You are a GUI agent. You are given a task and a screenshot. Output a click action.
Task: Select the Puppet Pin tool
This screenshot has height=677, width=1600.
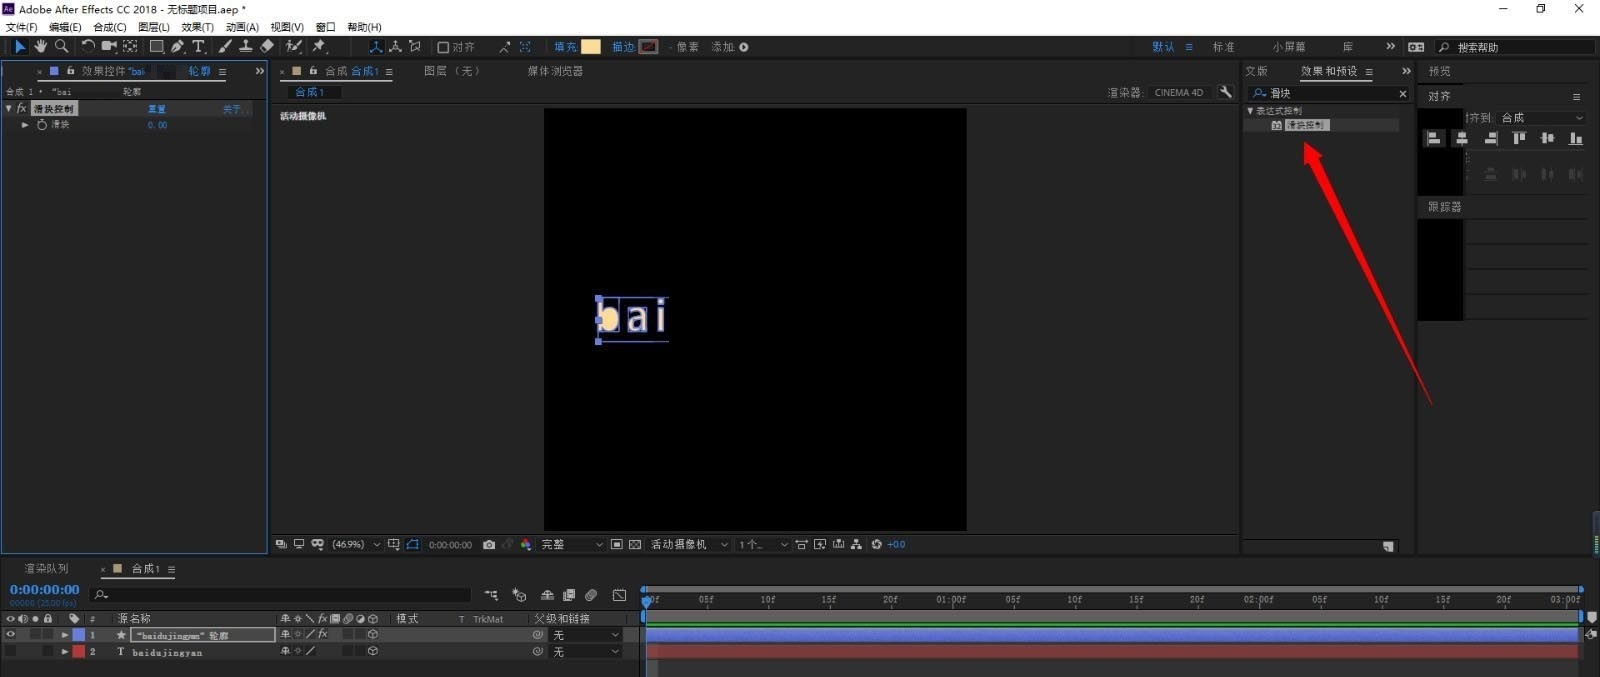coord(319,46)
